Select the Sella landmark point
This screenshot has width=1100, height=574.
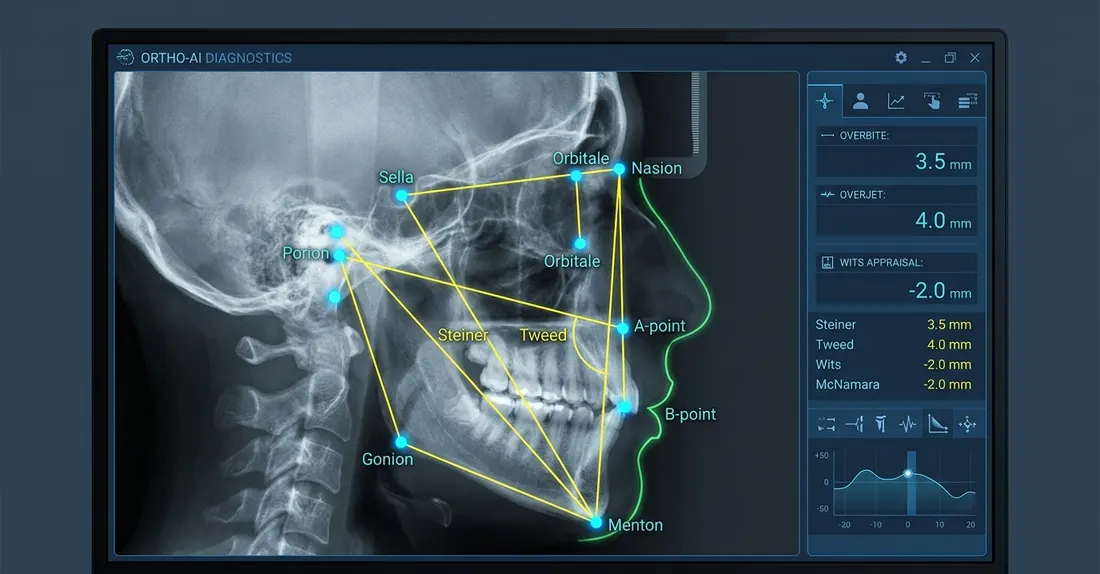point(401,196)
